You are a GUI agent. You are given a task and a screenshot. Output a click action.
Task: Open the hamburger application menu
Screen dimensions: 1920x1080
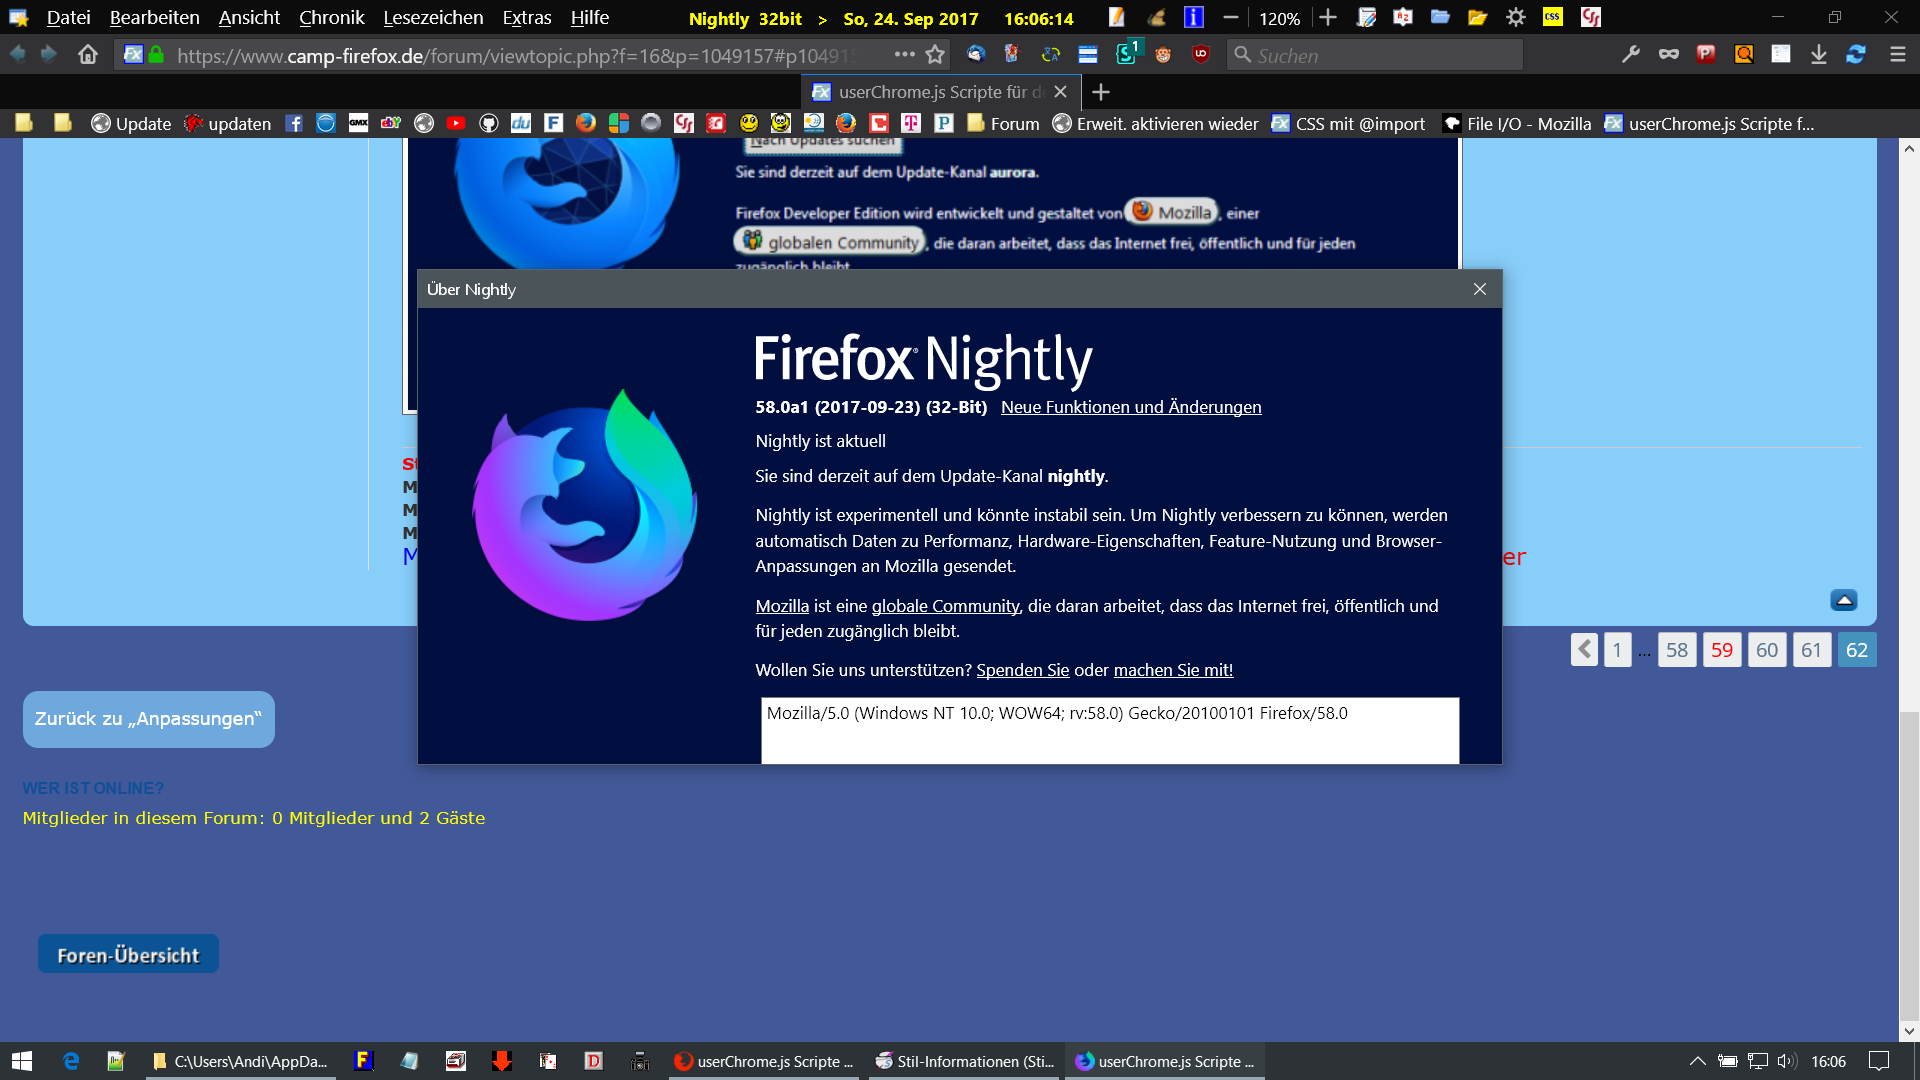click(x=1897, y=55)
